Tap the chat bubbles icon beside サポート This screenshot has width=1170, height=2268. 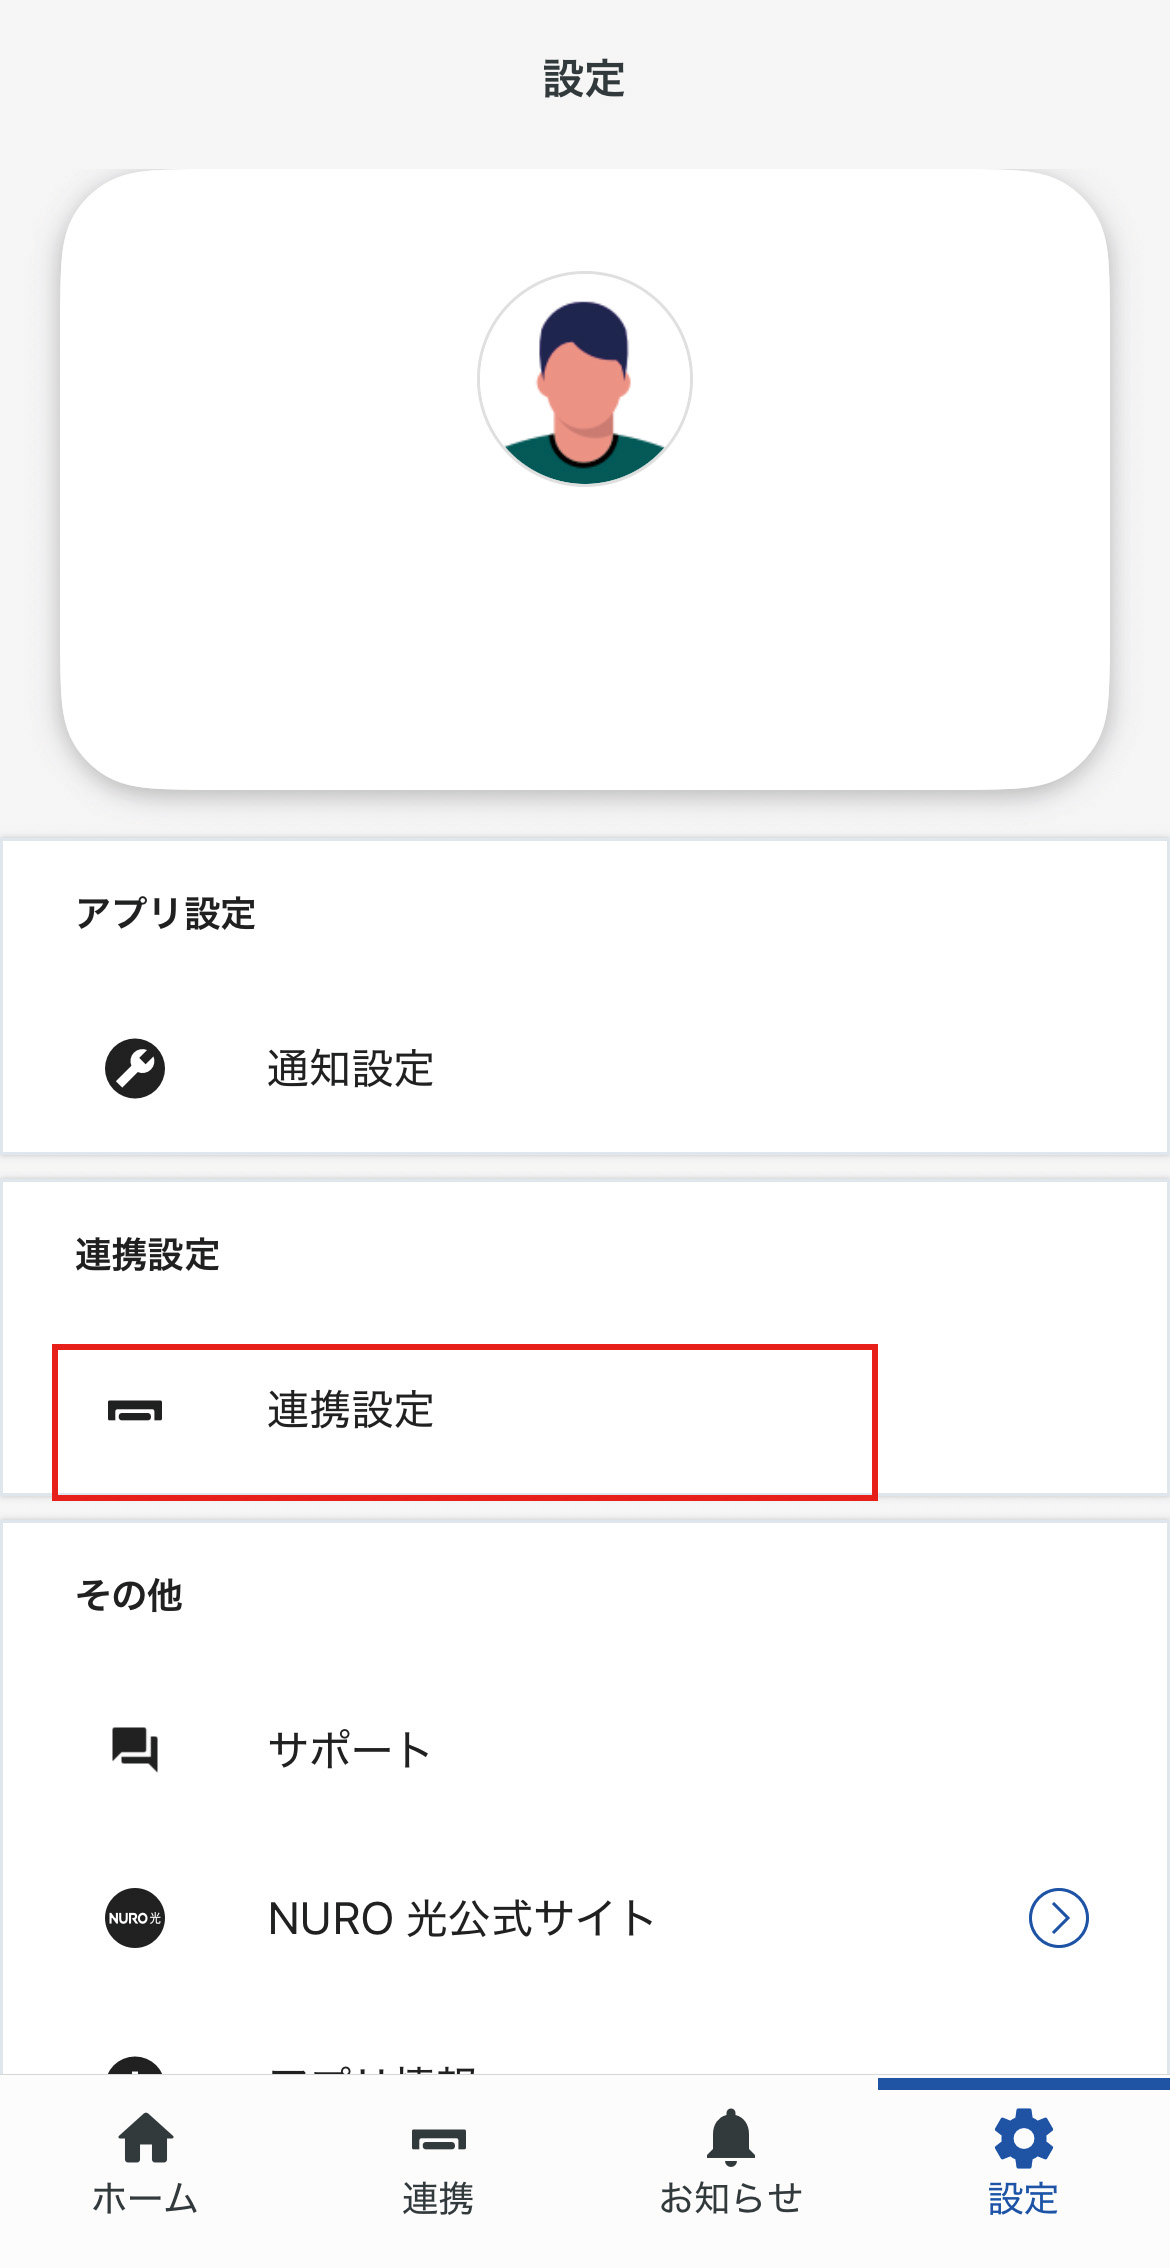pyautogui.click(x=135, y=1749)
